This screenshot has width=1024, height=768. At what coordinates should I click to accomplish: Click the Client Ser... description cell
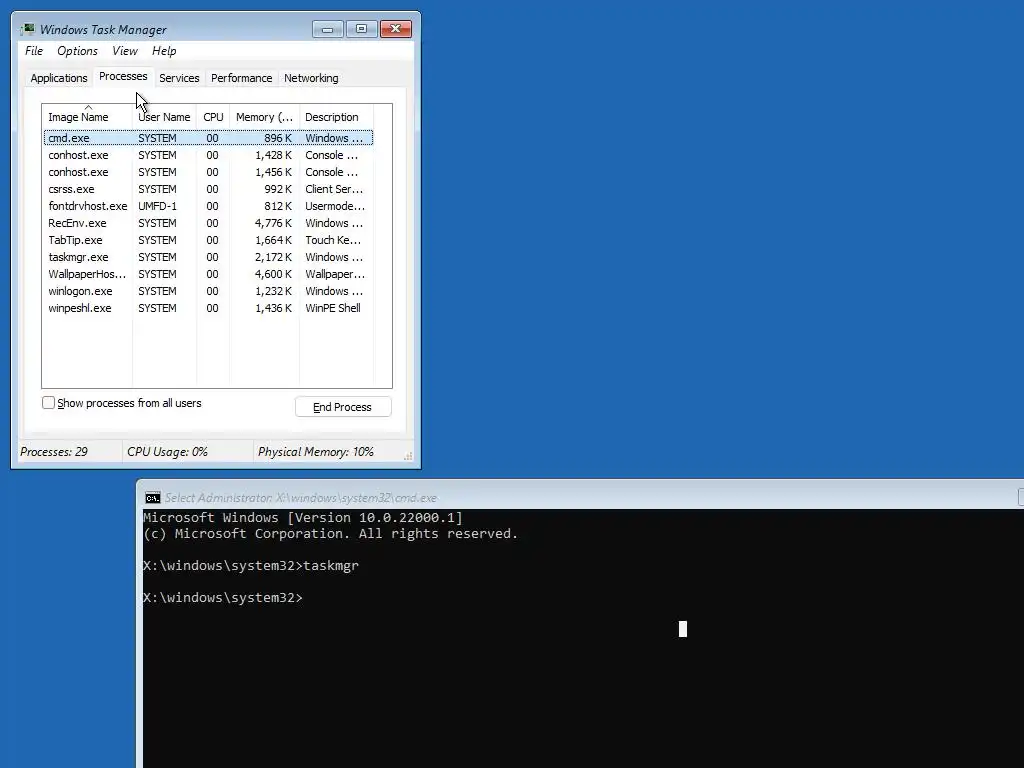pyautogui.click(x=334, y=189)
